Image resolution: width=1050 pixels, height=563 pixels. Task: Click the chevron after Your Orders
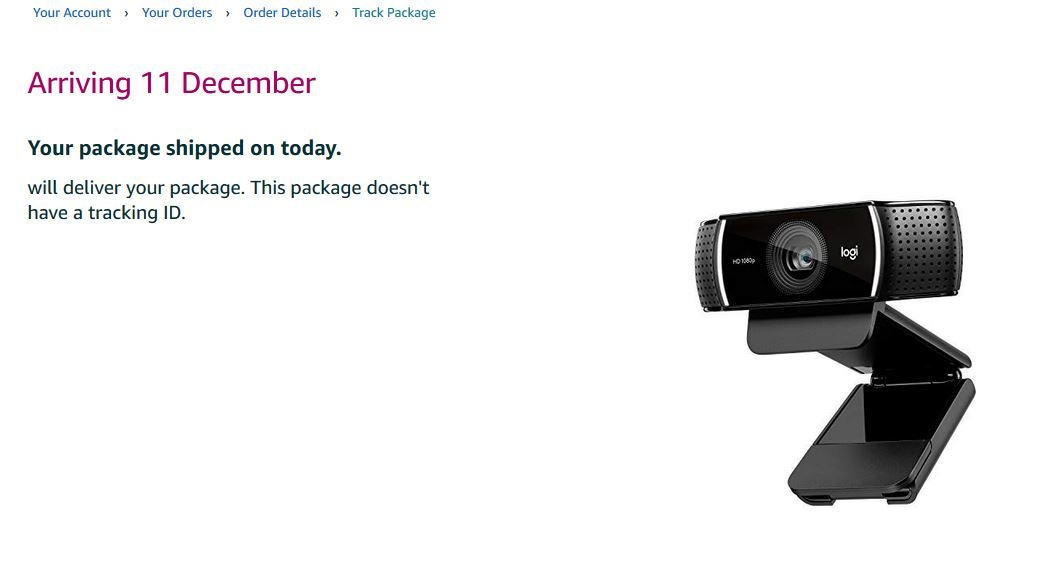(x=228, y=13)
